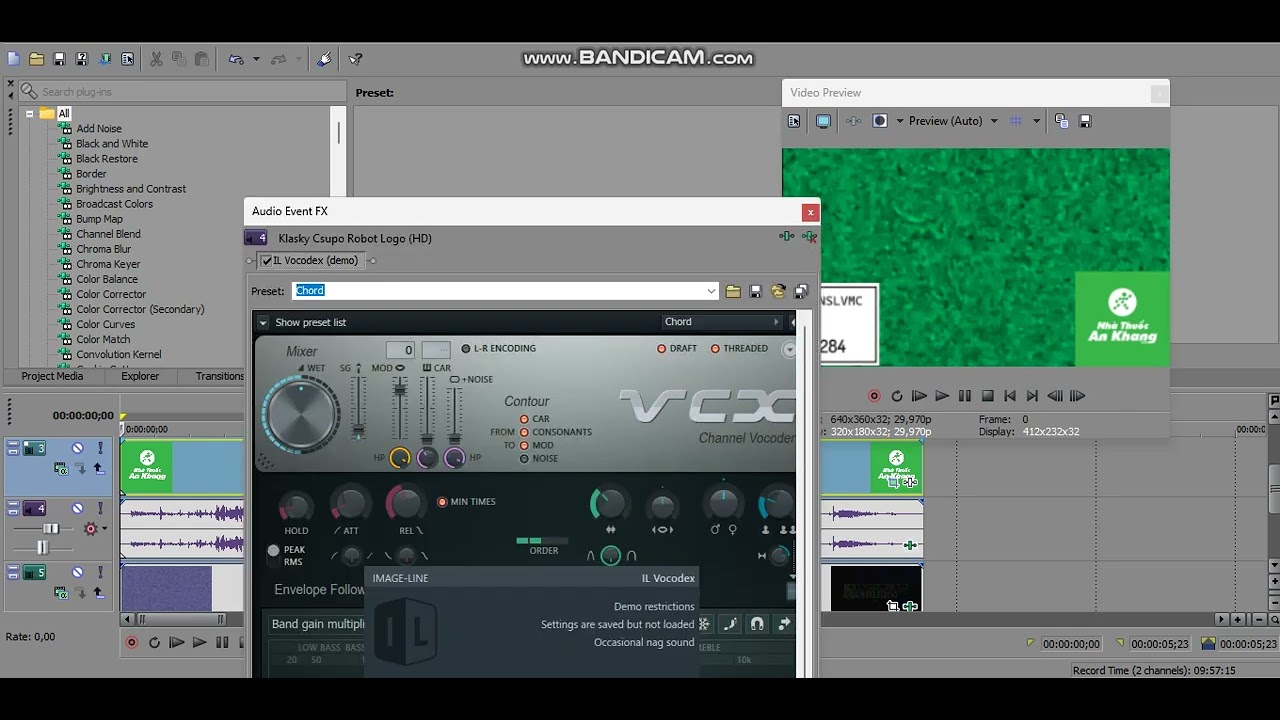1280x720 pixels.
Task: Toggle MIN TIMES option
Action: pos(467,501)
